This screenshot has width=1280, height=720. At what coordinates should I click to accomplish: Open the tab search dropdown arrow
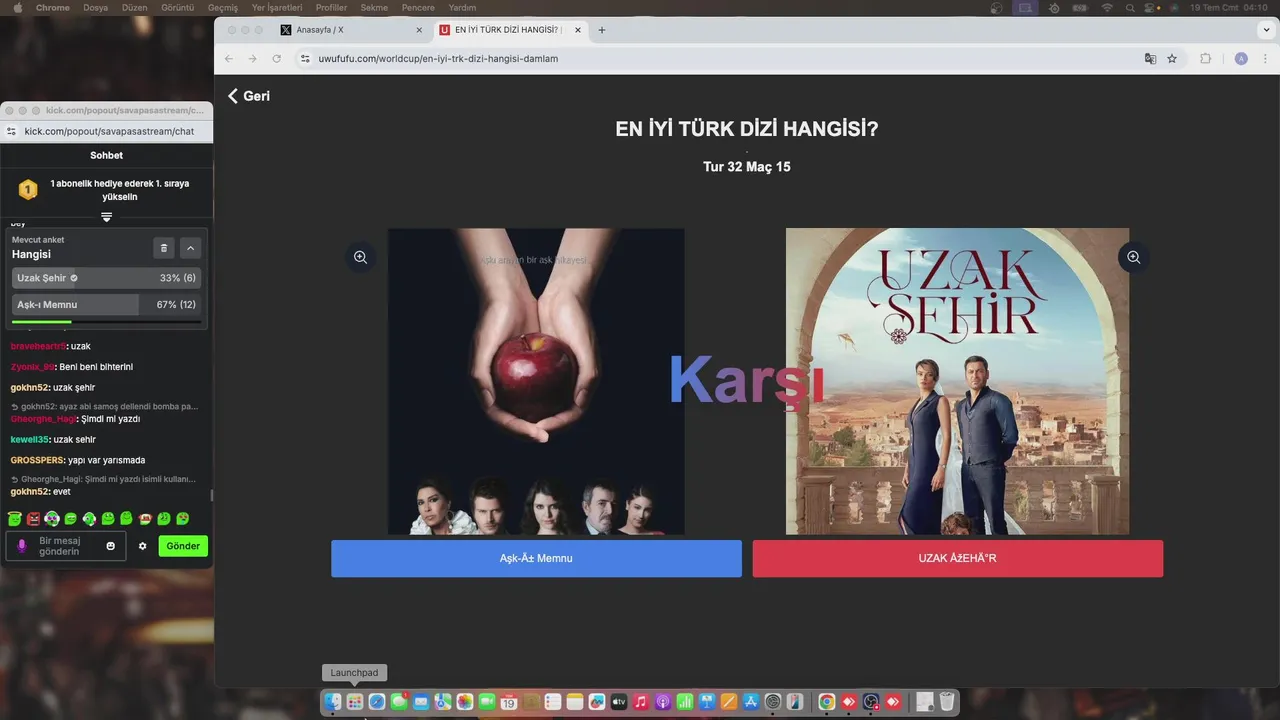[x=1267, y=30]
